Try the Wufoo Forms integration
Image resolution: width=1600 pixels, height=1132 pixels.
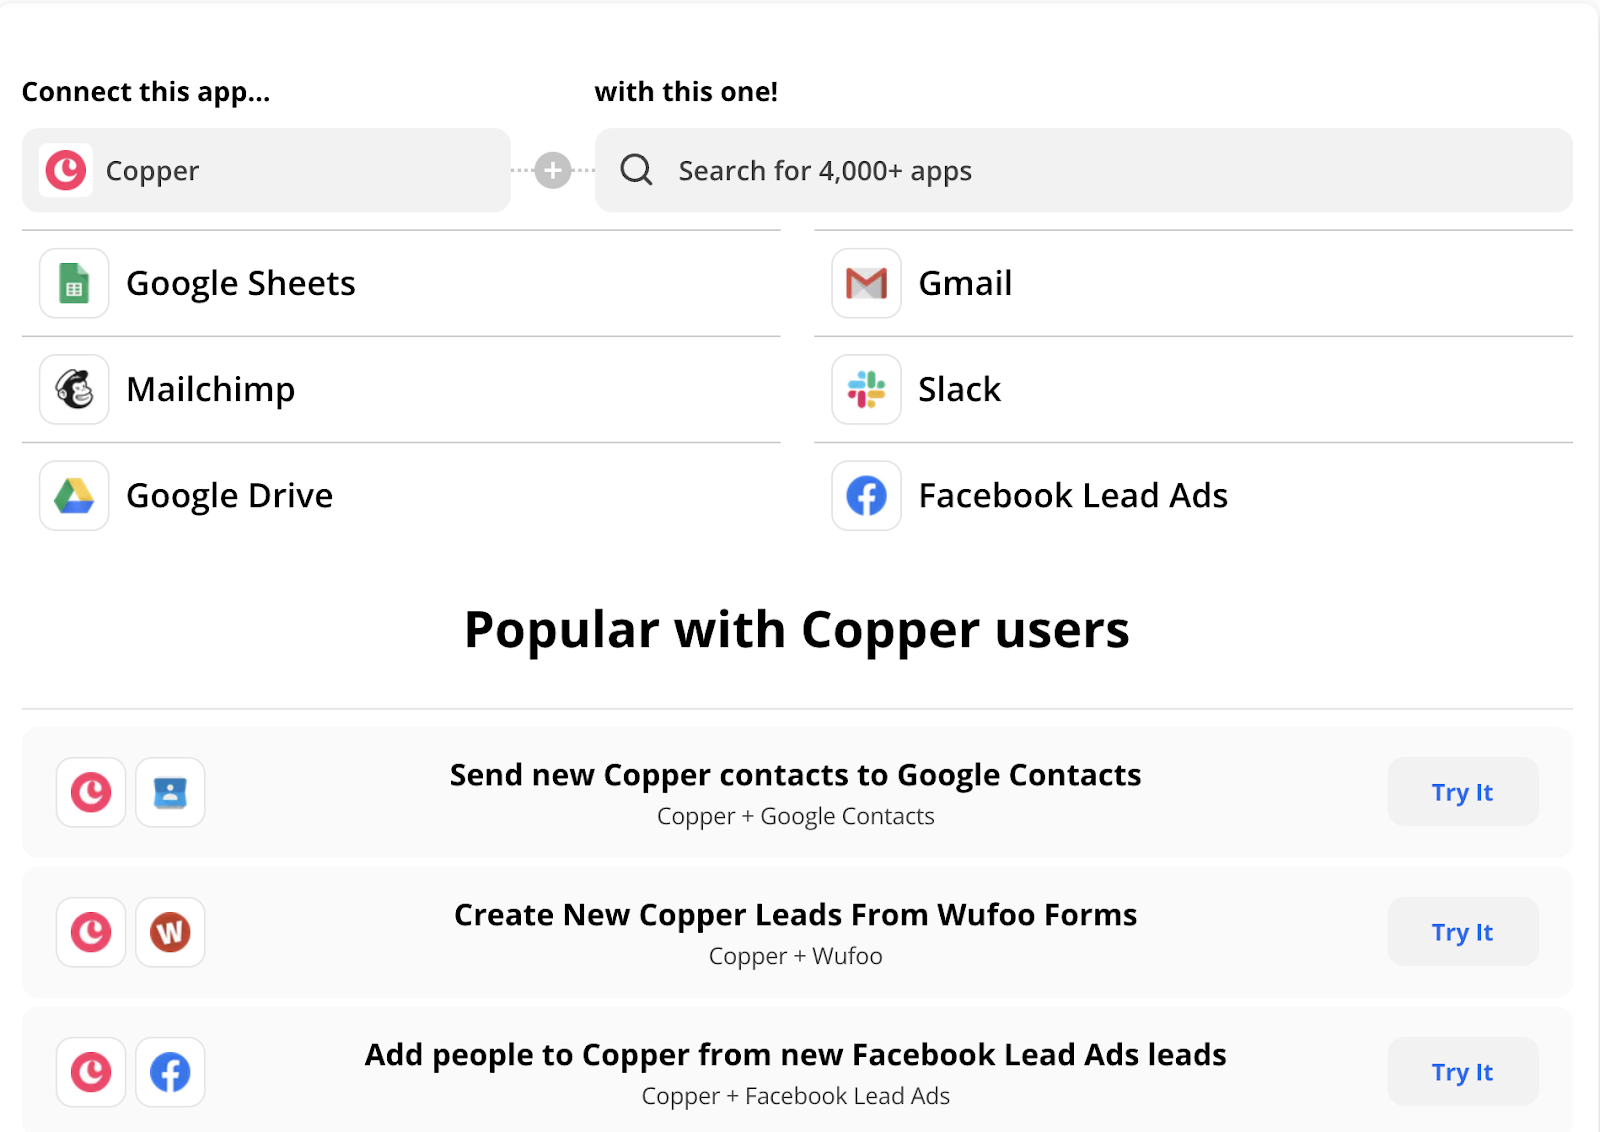1462,932
